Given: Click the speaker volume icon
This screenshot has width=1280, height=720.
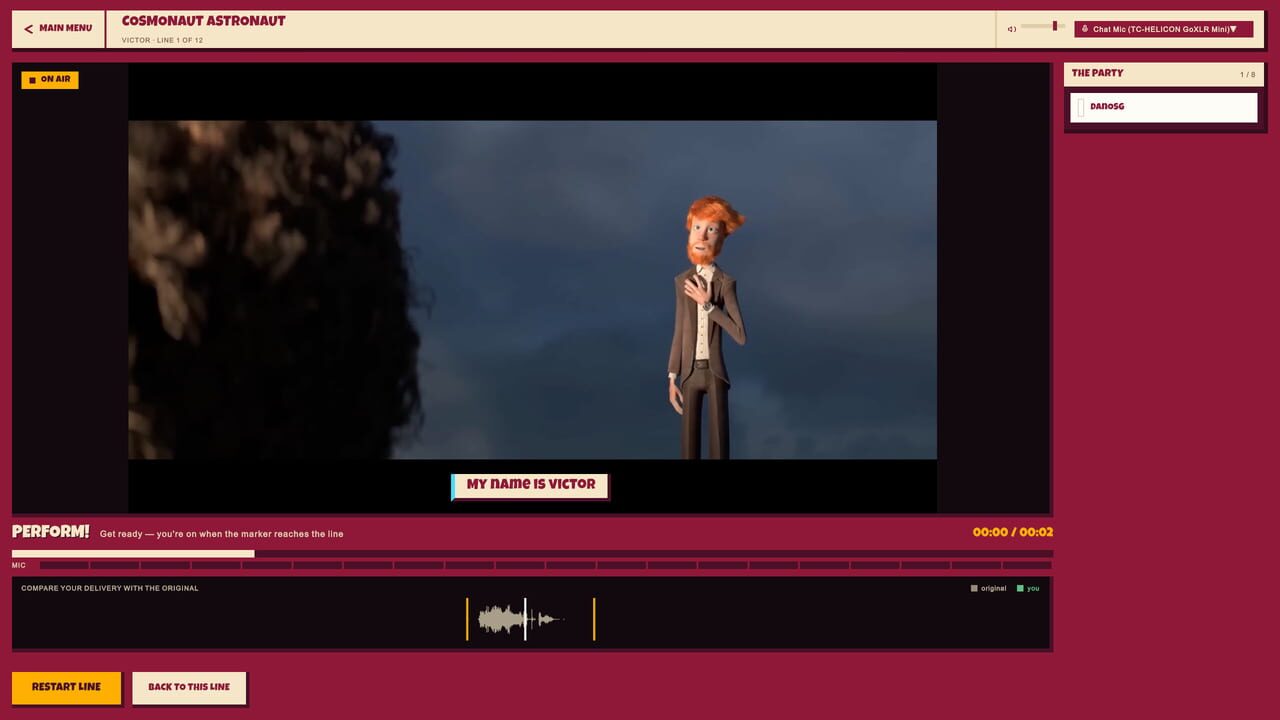Looking at the screenshot, I should (x=1012, y=29).
